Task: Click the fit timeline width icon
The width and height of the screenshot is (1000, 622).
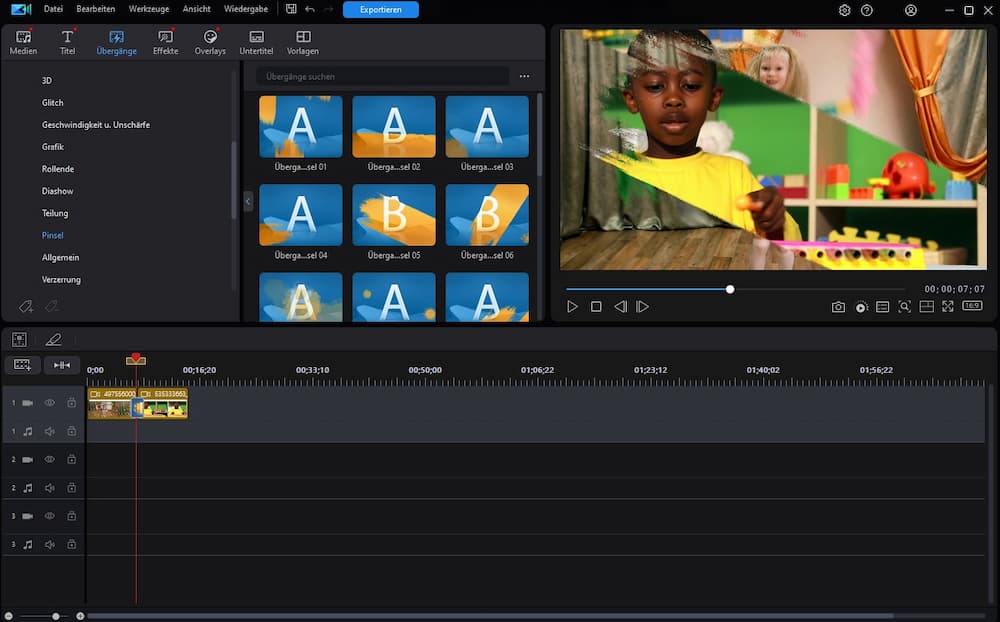Action: click(x=62, y=365)
